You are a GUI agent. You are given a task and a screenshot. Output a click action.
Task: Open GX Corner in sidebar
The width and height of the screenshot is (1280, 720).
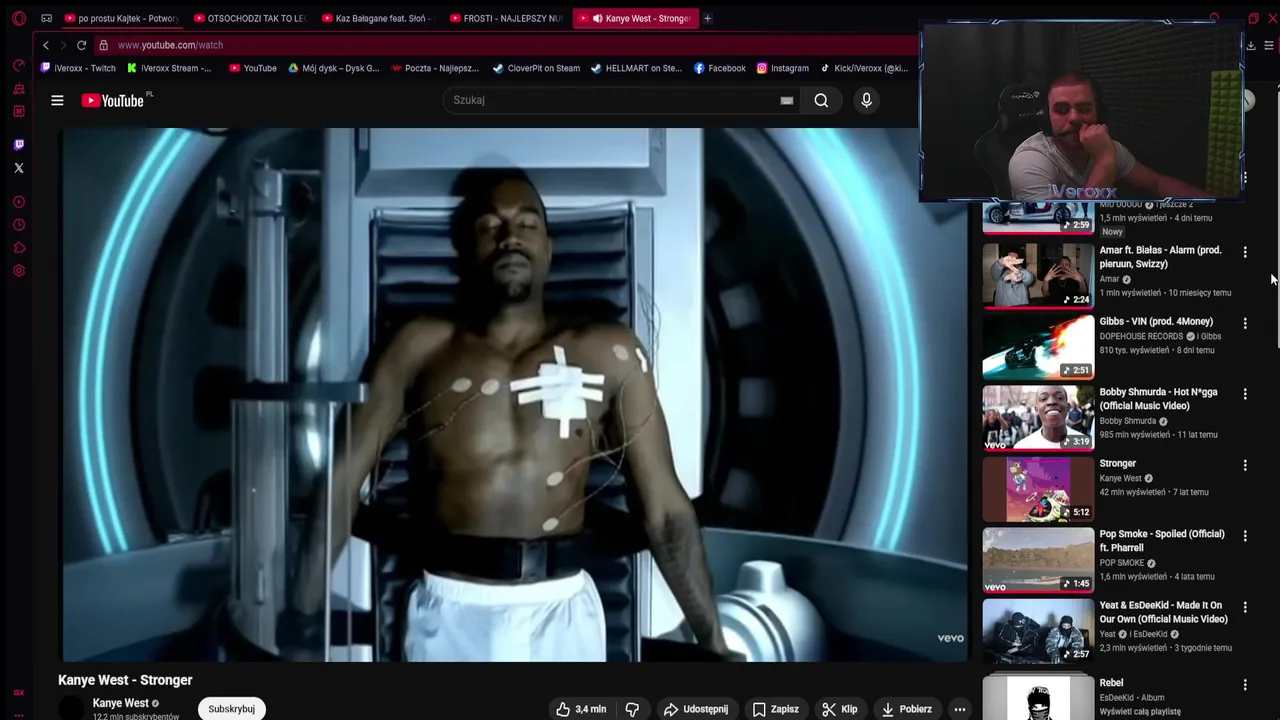(x=18, y=692)
